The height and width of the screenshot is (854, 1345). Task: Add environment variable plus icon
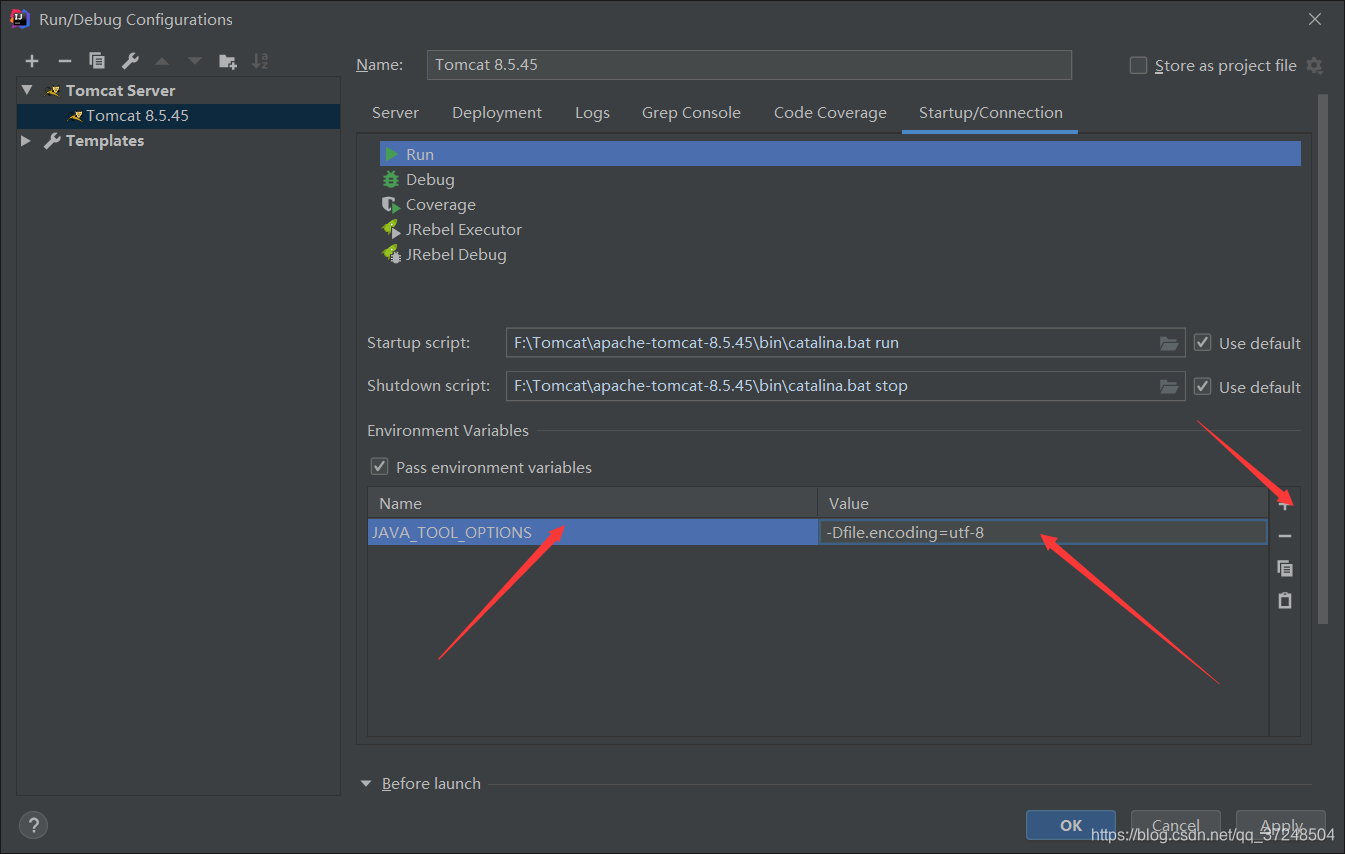point(1285,504)
